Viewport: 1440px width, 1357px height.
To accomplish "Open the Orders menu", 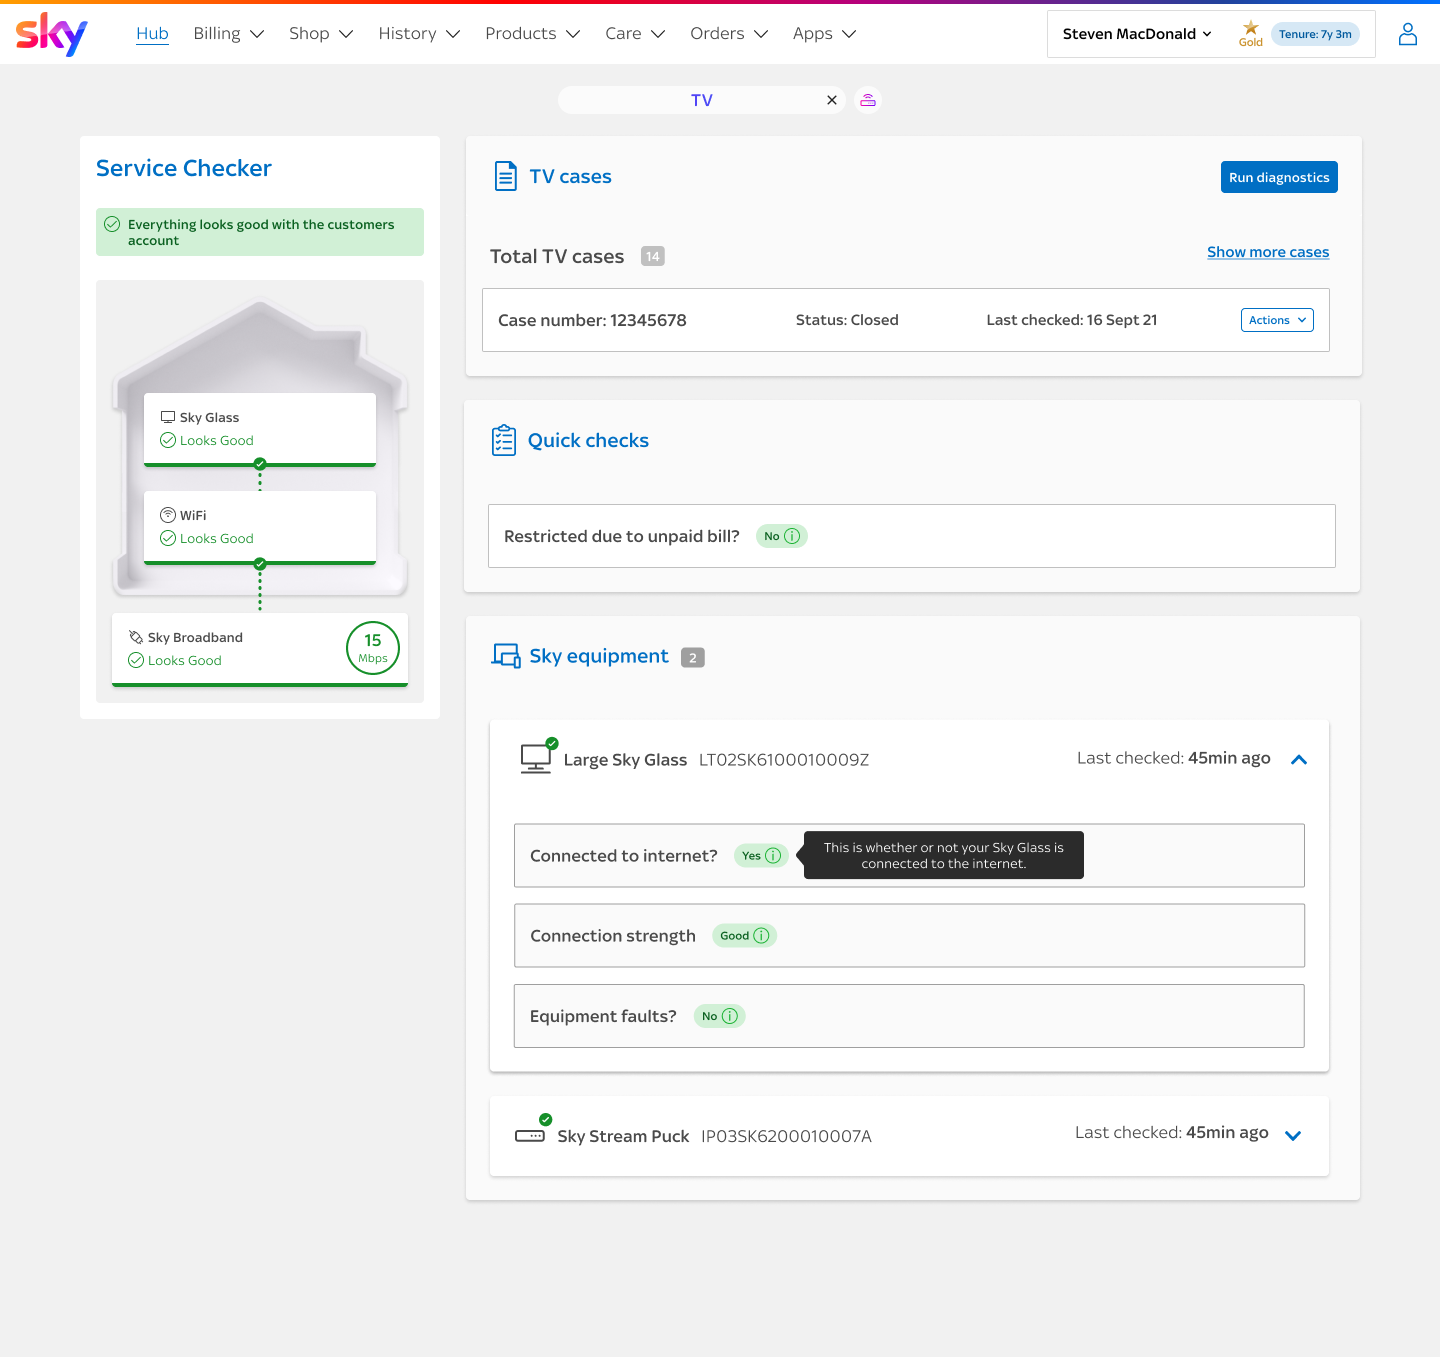I will (729, 33).
